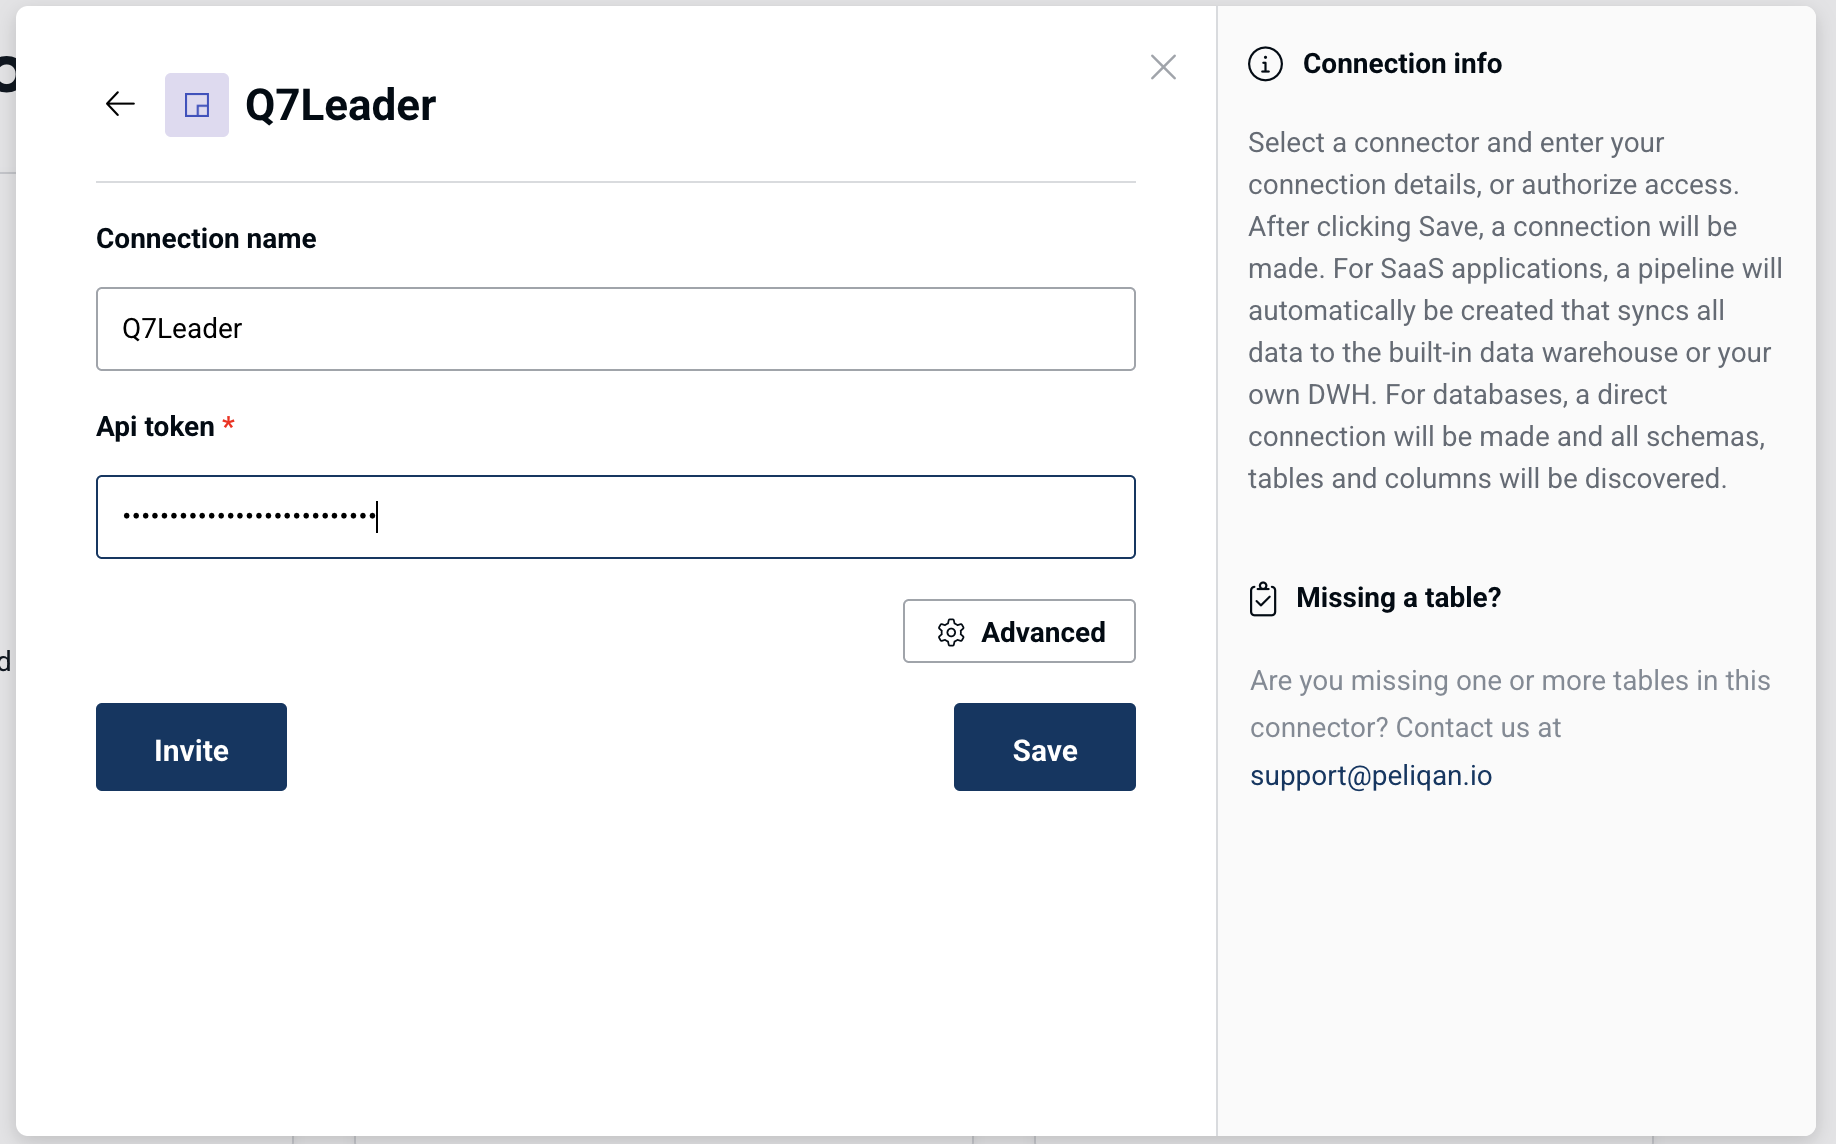The width and height of the screenshot is (1836, 1144).
Task: Click the Missing a table clipboard icon
Action: pos(1263,599)
